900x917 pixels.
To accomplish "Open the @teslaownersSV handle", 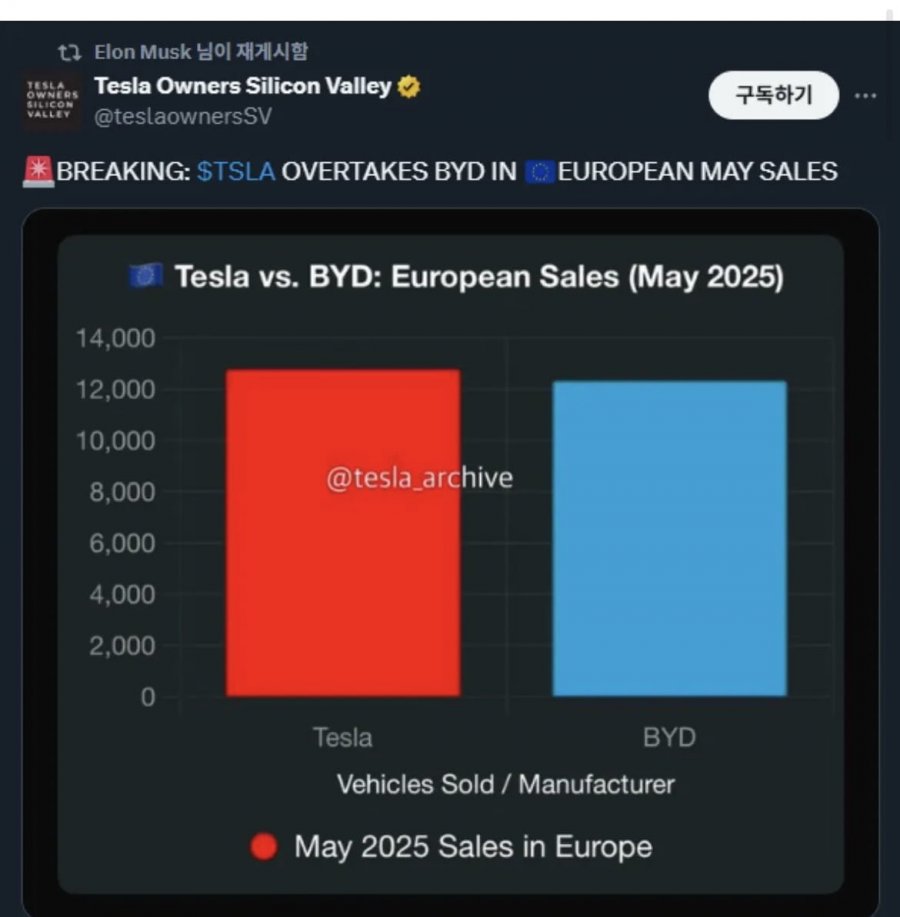I will tap(183, 116).
